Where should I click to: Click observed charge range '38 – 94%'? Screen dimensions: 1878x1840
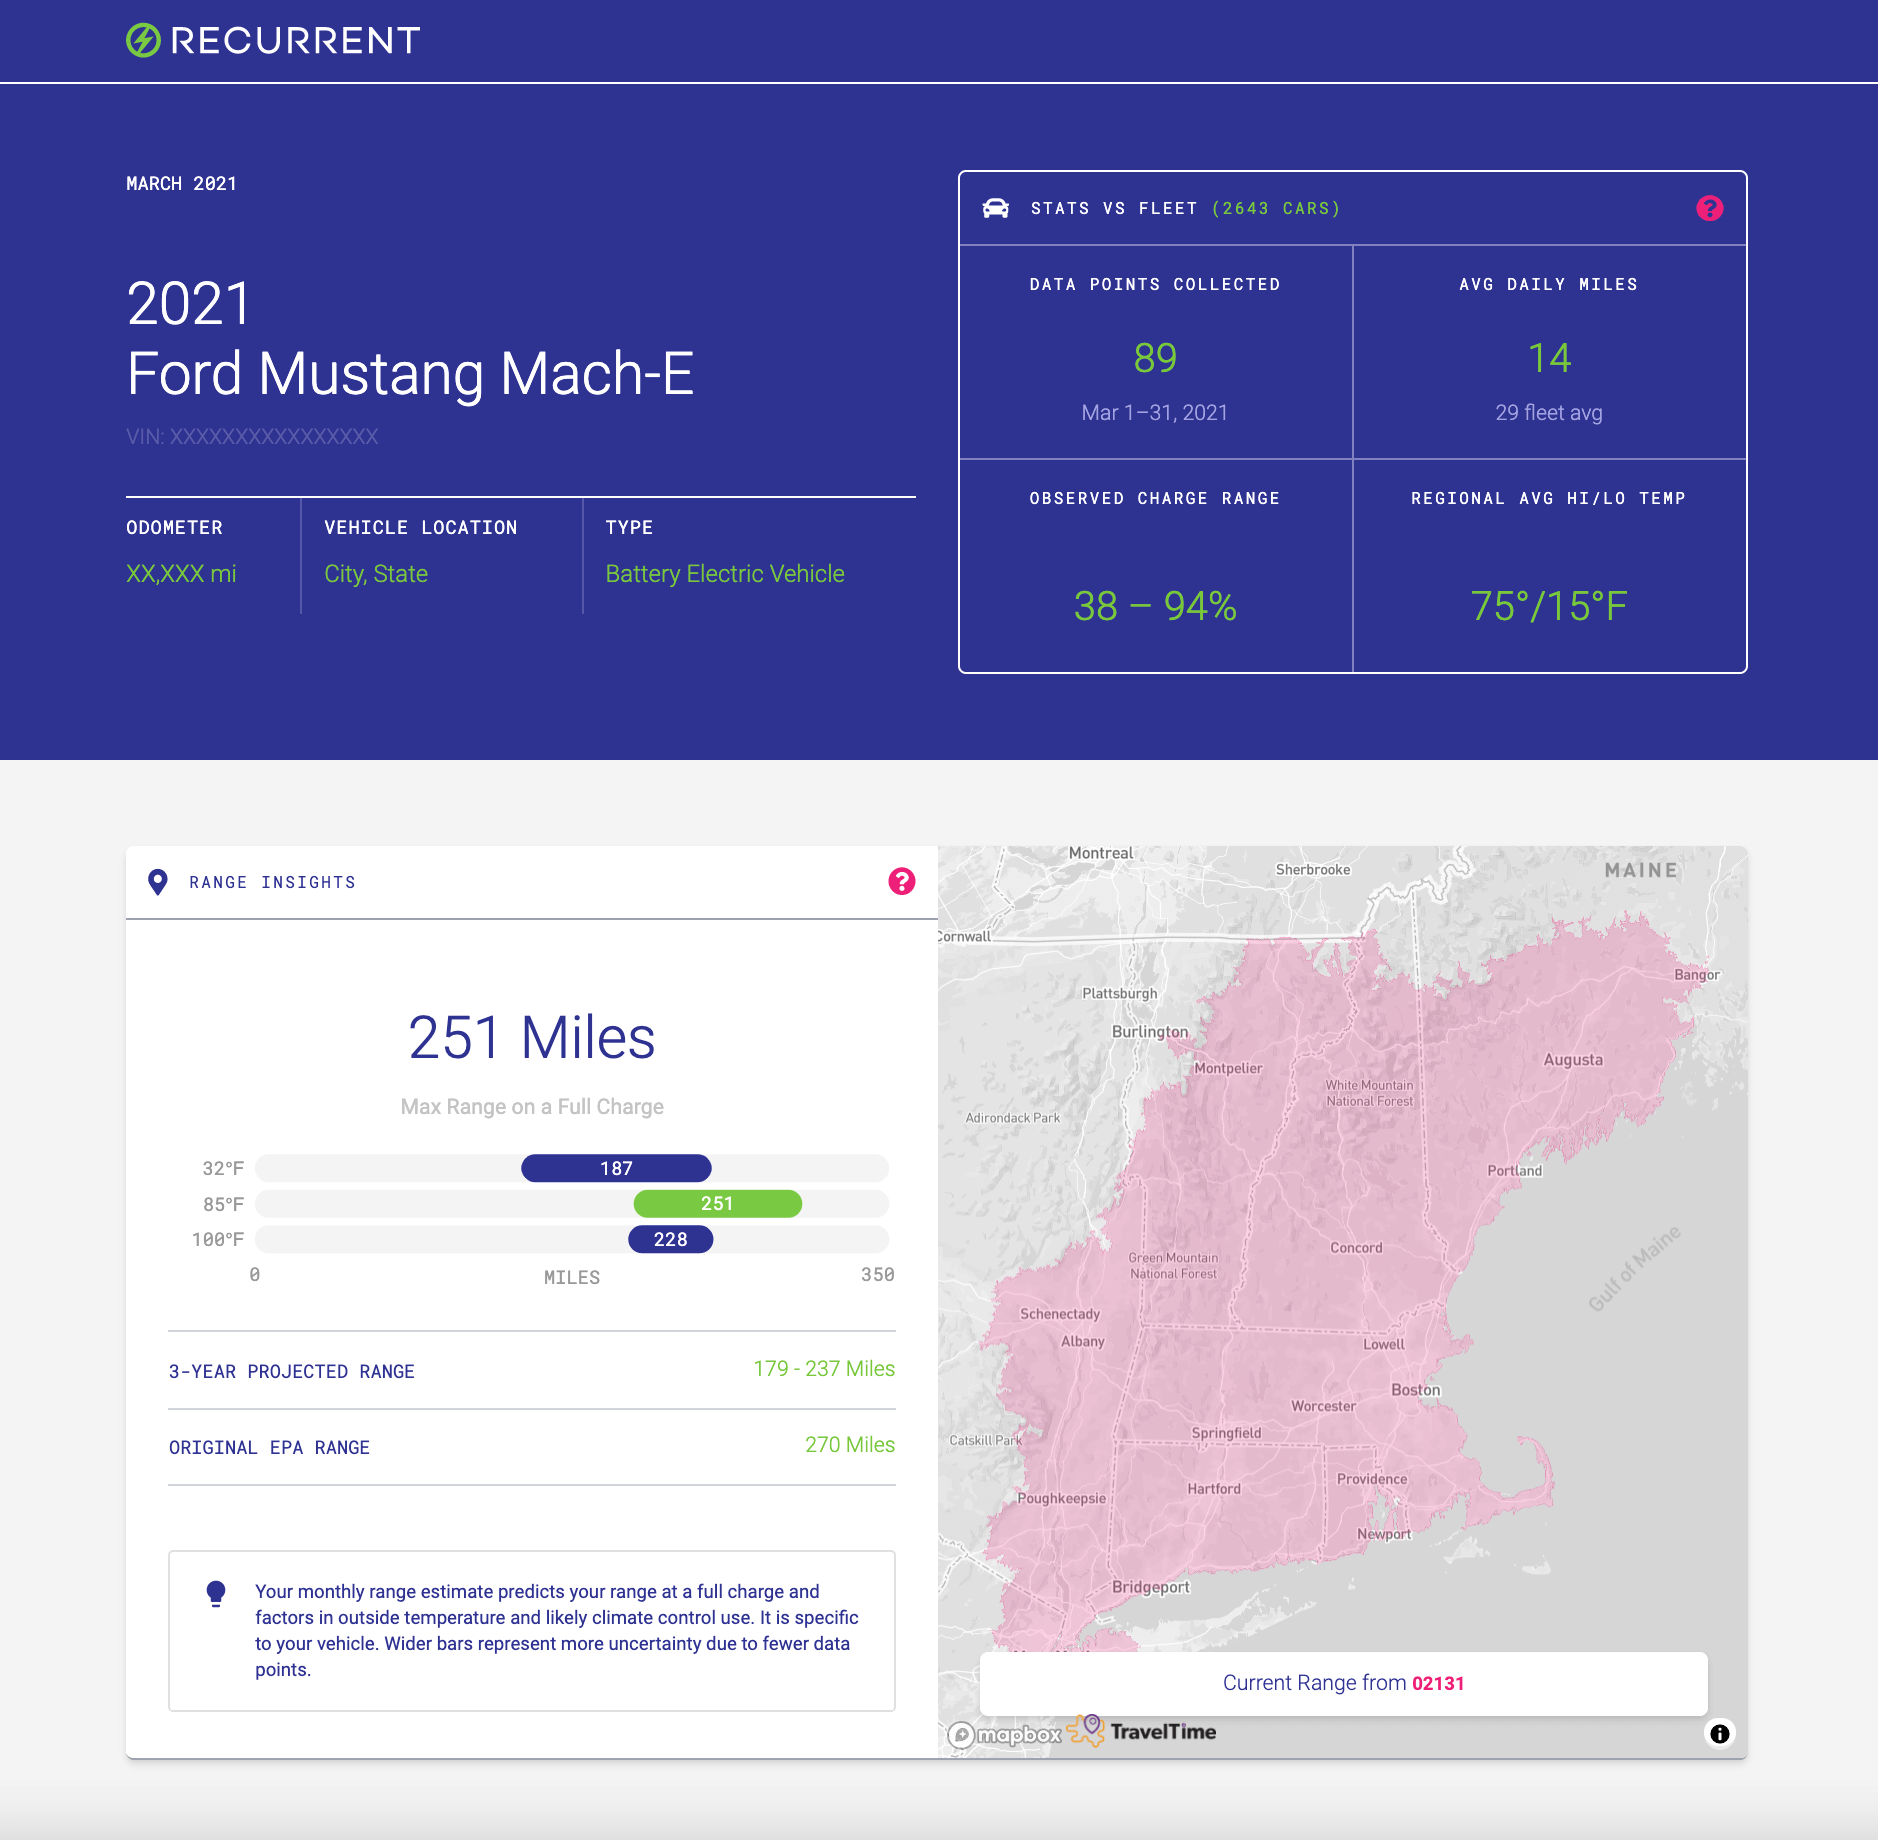coord(1155,606)
